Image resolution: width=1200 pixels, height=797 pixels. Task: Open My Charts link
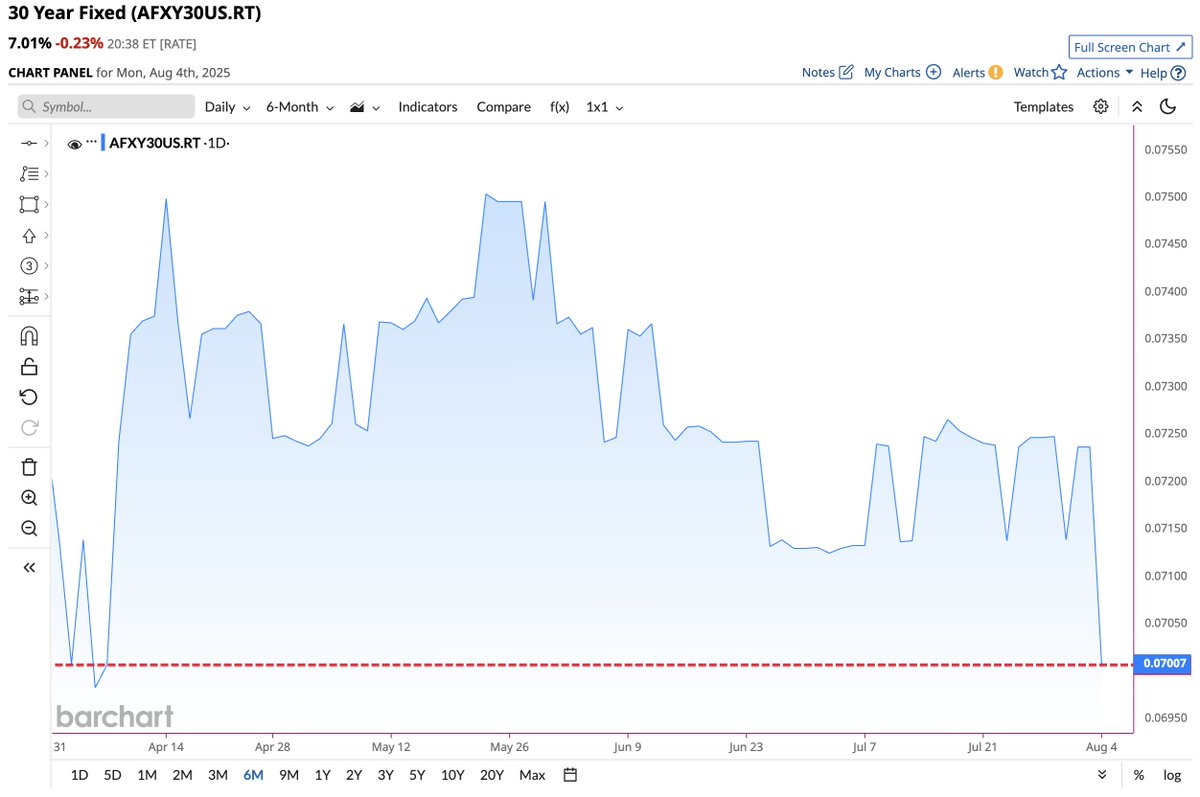coord(893,72)
